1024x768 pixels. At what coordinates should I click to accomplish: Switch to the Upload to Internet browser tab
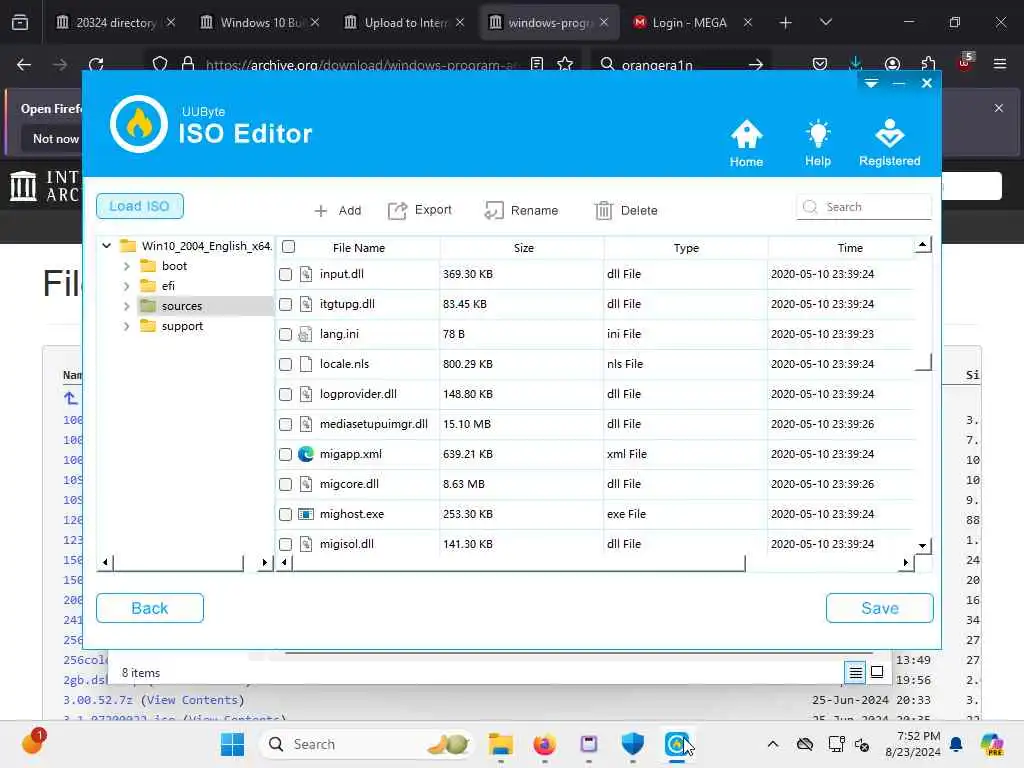tap(405, 22)
